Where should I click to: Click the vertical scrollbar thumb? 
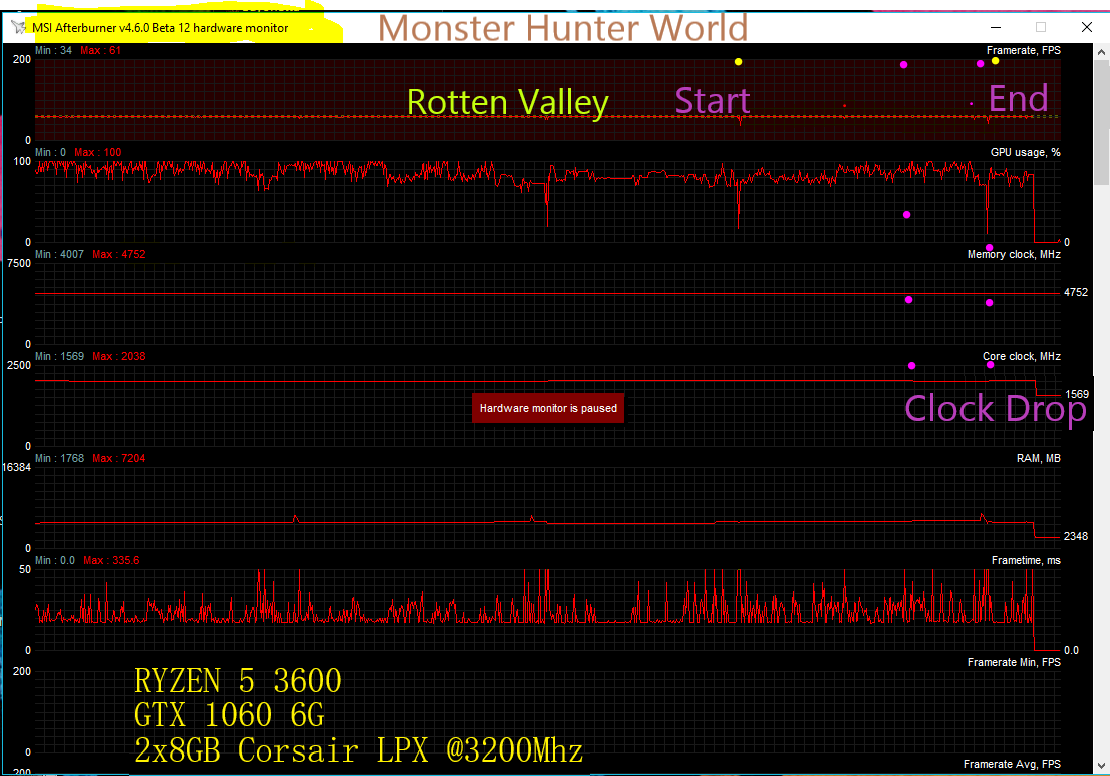1102,122
